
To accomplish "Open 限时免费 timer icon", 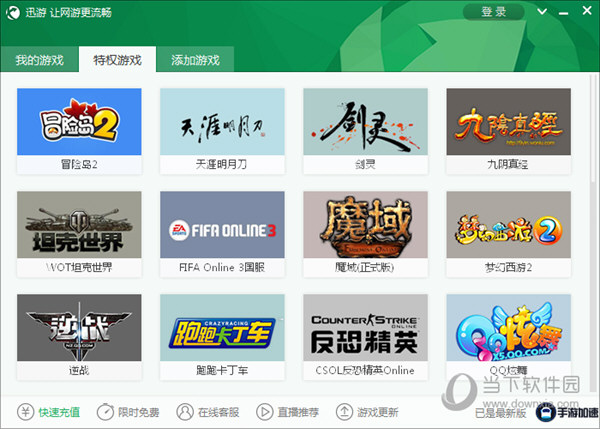I will pos(105,412).
